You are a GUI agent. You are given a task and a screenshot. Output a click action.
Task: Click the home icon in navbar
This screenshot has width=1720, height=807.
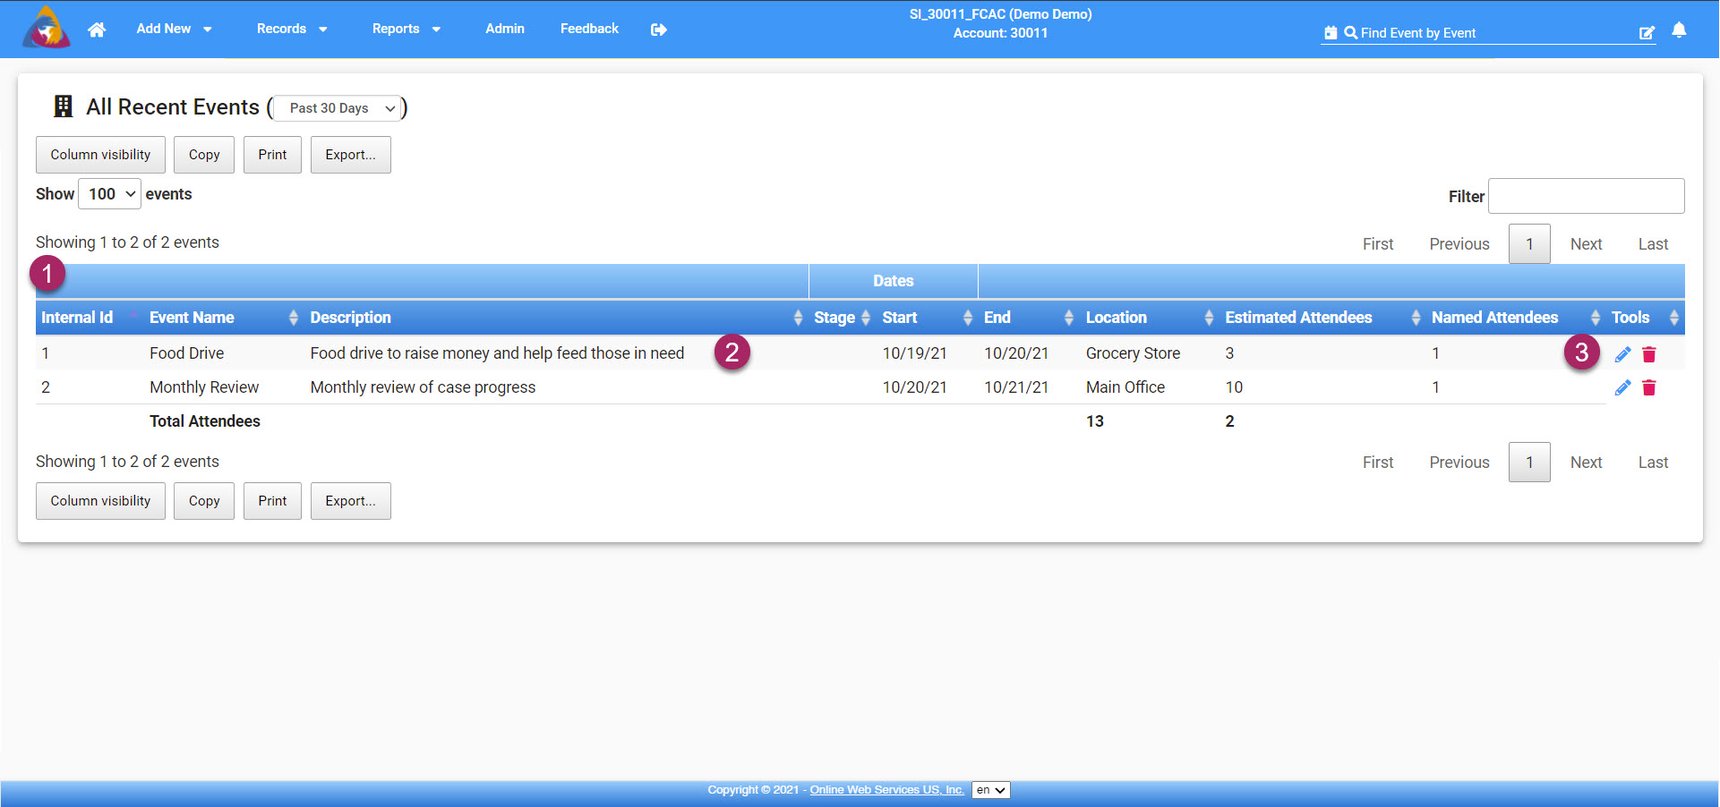pos(96,29)
